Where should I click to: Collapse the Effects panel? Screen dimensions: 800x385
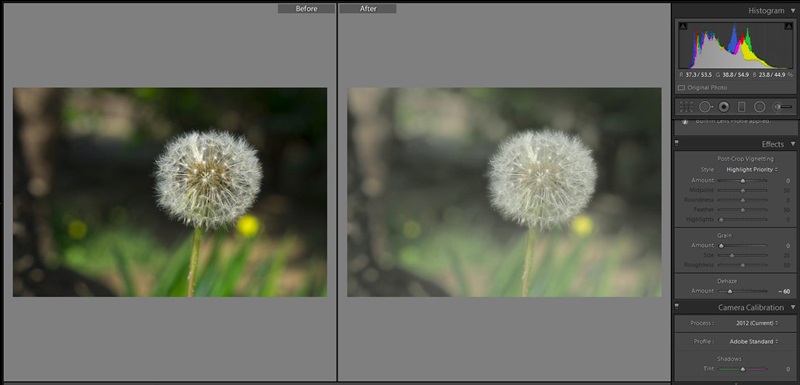point(792,144)
